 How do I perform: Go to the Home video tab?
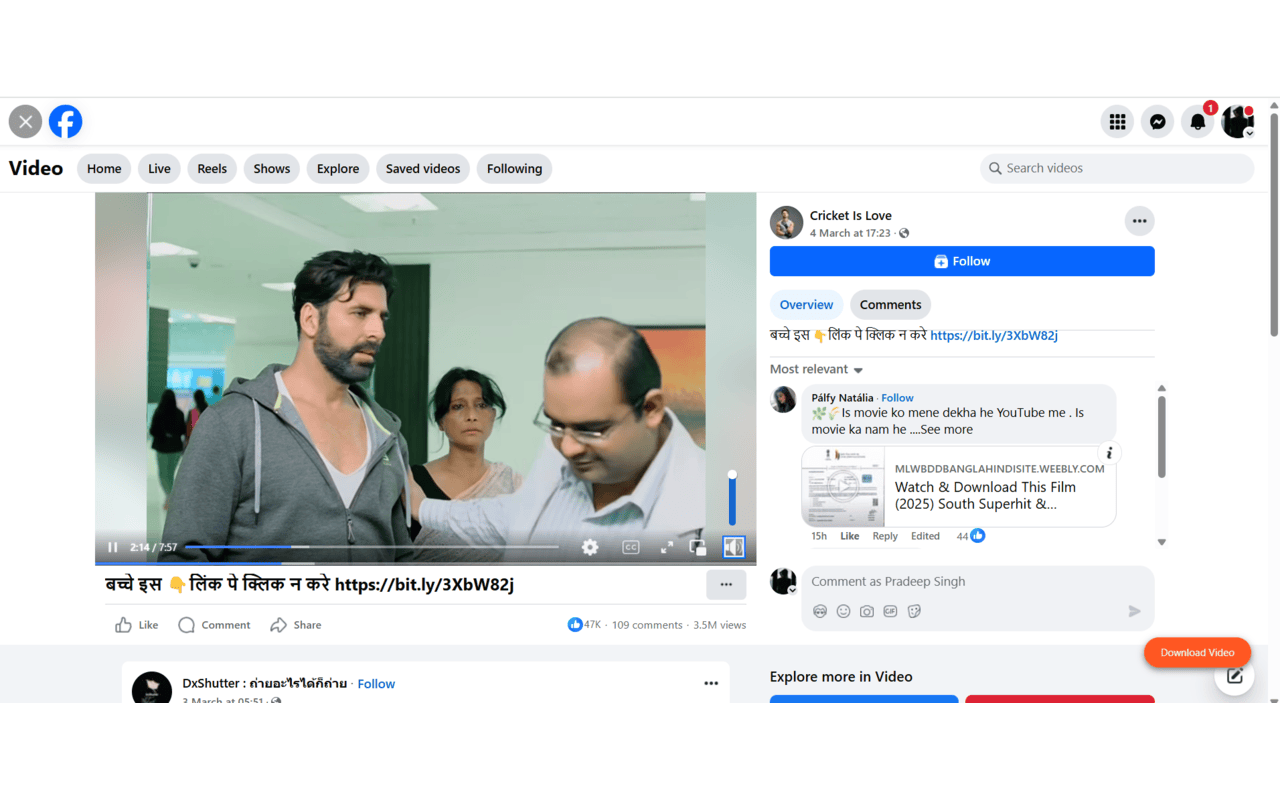(104, 168)
